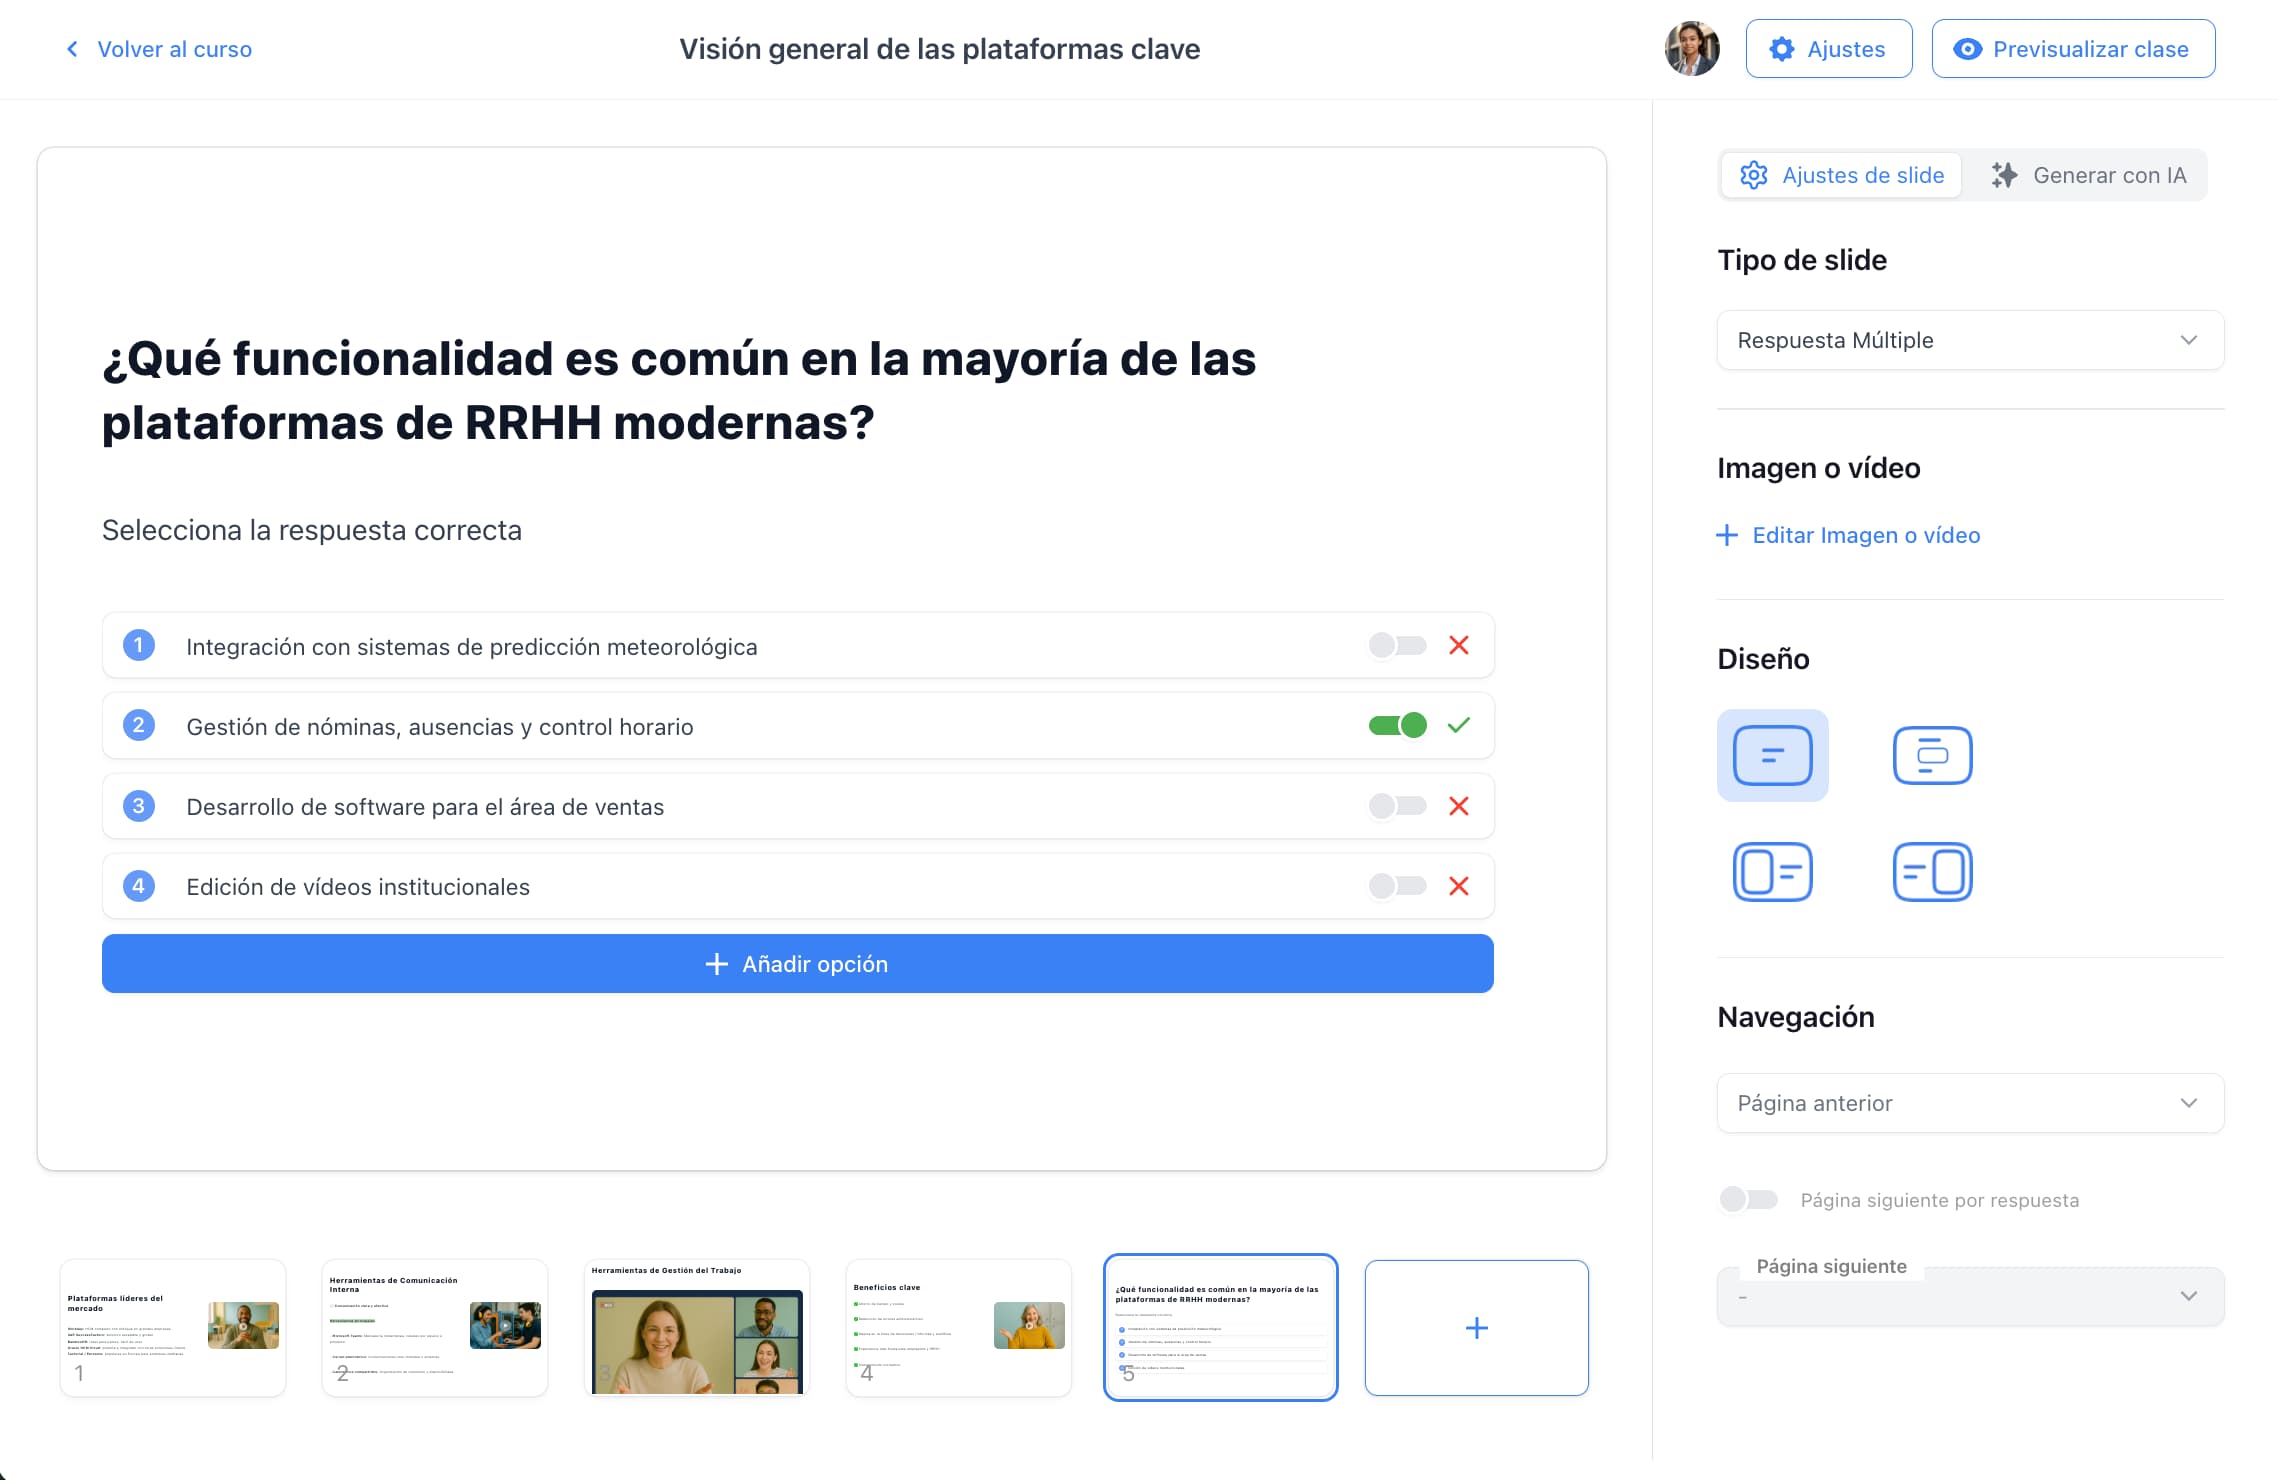This screenshot has height=1480, width=2278.
Task: Select the Ajustes de slide tab
Action: coord(1841,175)
